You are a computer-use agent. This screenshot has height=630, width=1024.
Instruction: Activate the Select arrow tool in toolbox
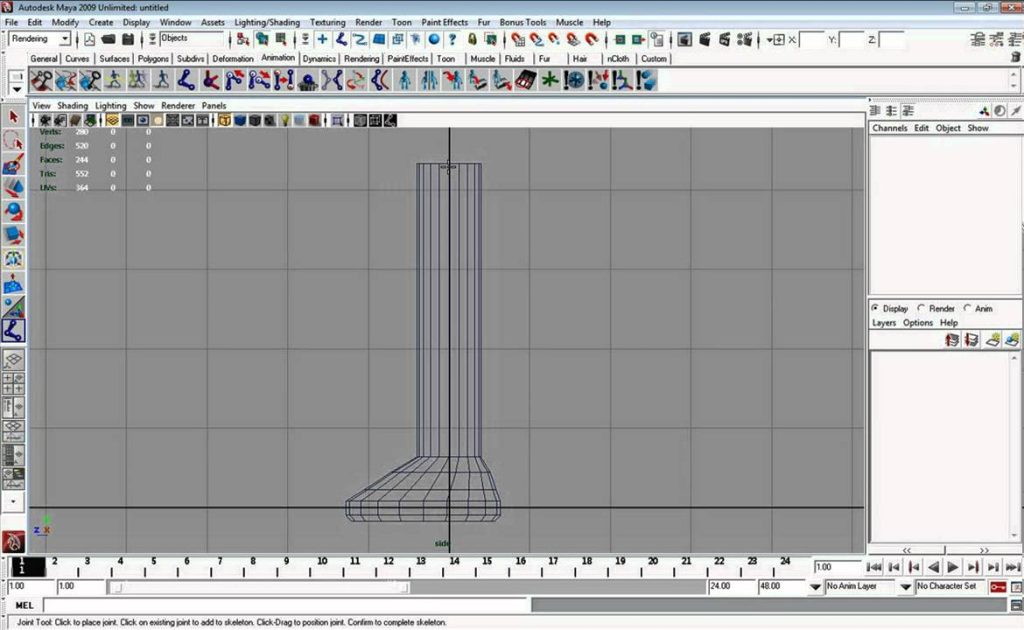(x=13, y=117)
